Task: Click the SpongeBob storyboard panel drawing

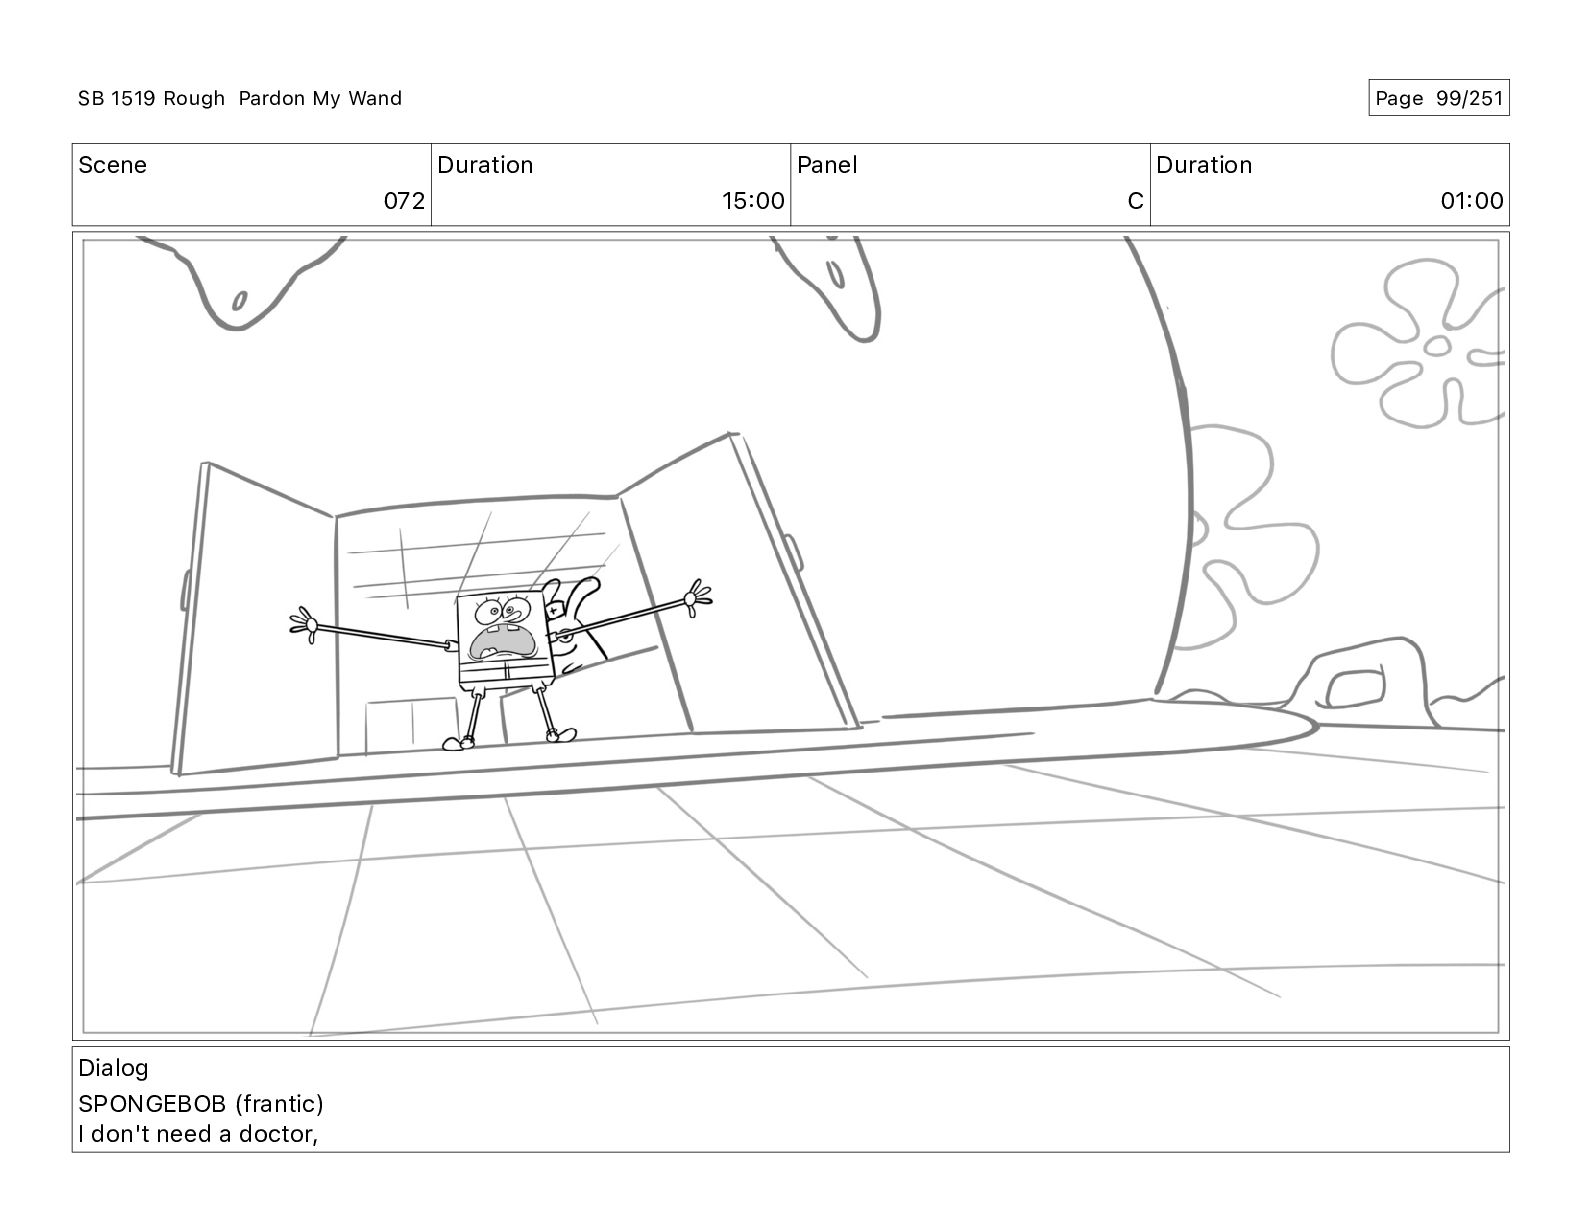Action: pos(790,636)
